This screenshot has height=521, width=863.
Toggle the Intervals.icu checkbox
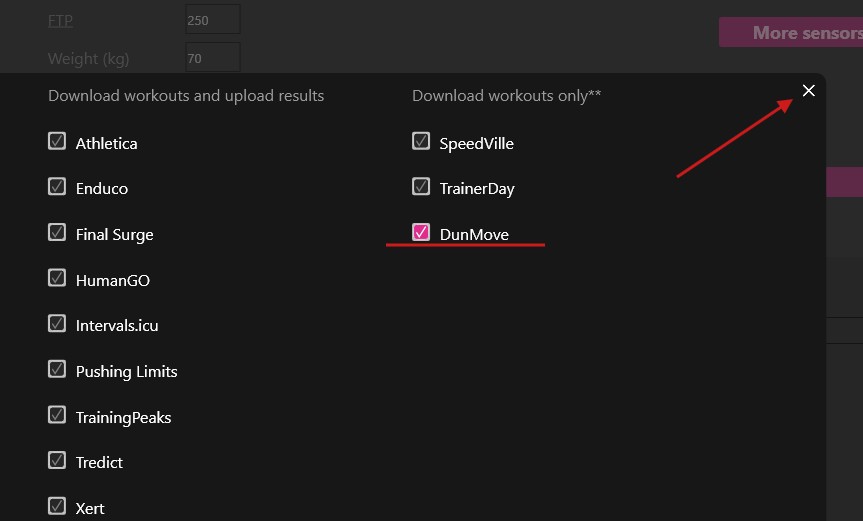coord(57,323)
